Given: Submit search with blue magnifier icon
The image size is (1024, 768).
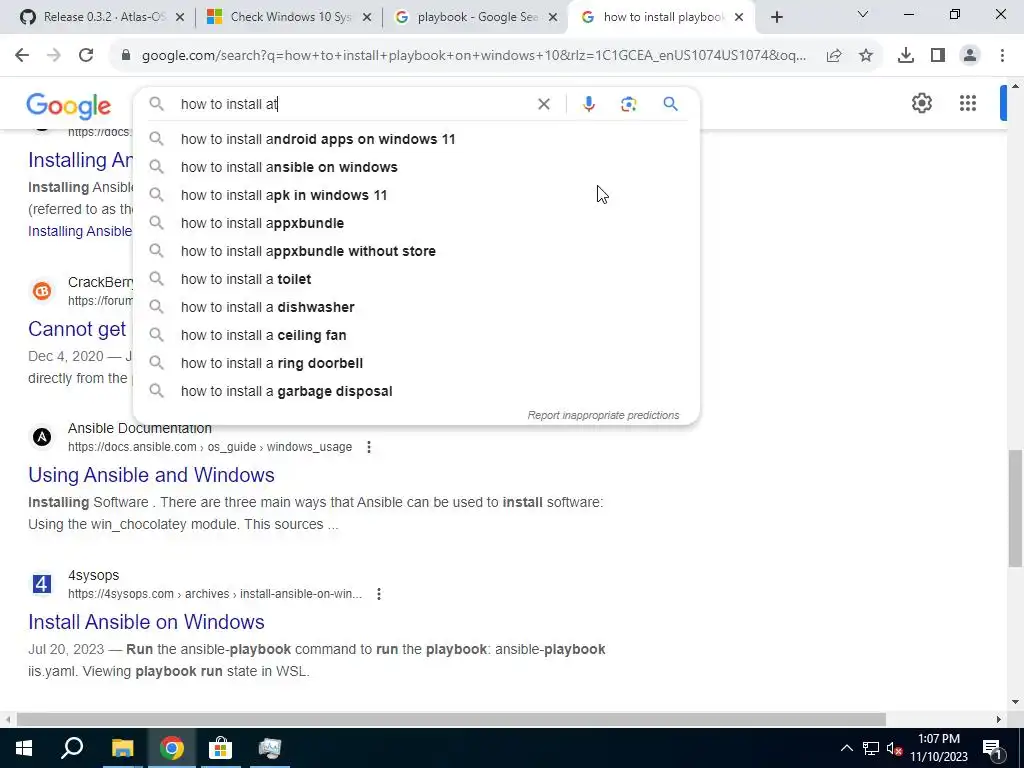Looking at the screenshot, I should pos(670,104).
